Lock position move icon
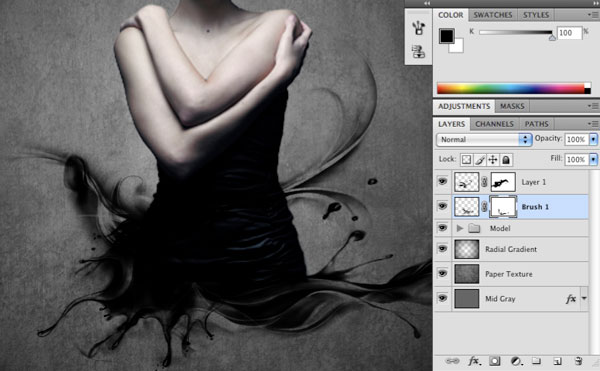The height and width of the screenshot is (371, 600). [493, 160]
